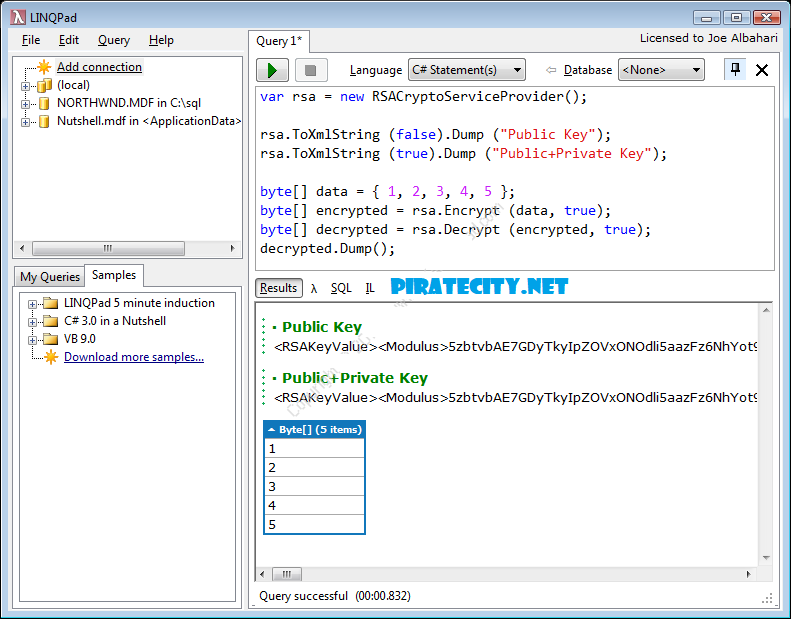
Task: Expand the NORTHWND.MDF connection node
Action: [25, 104]
